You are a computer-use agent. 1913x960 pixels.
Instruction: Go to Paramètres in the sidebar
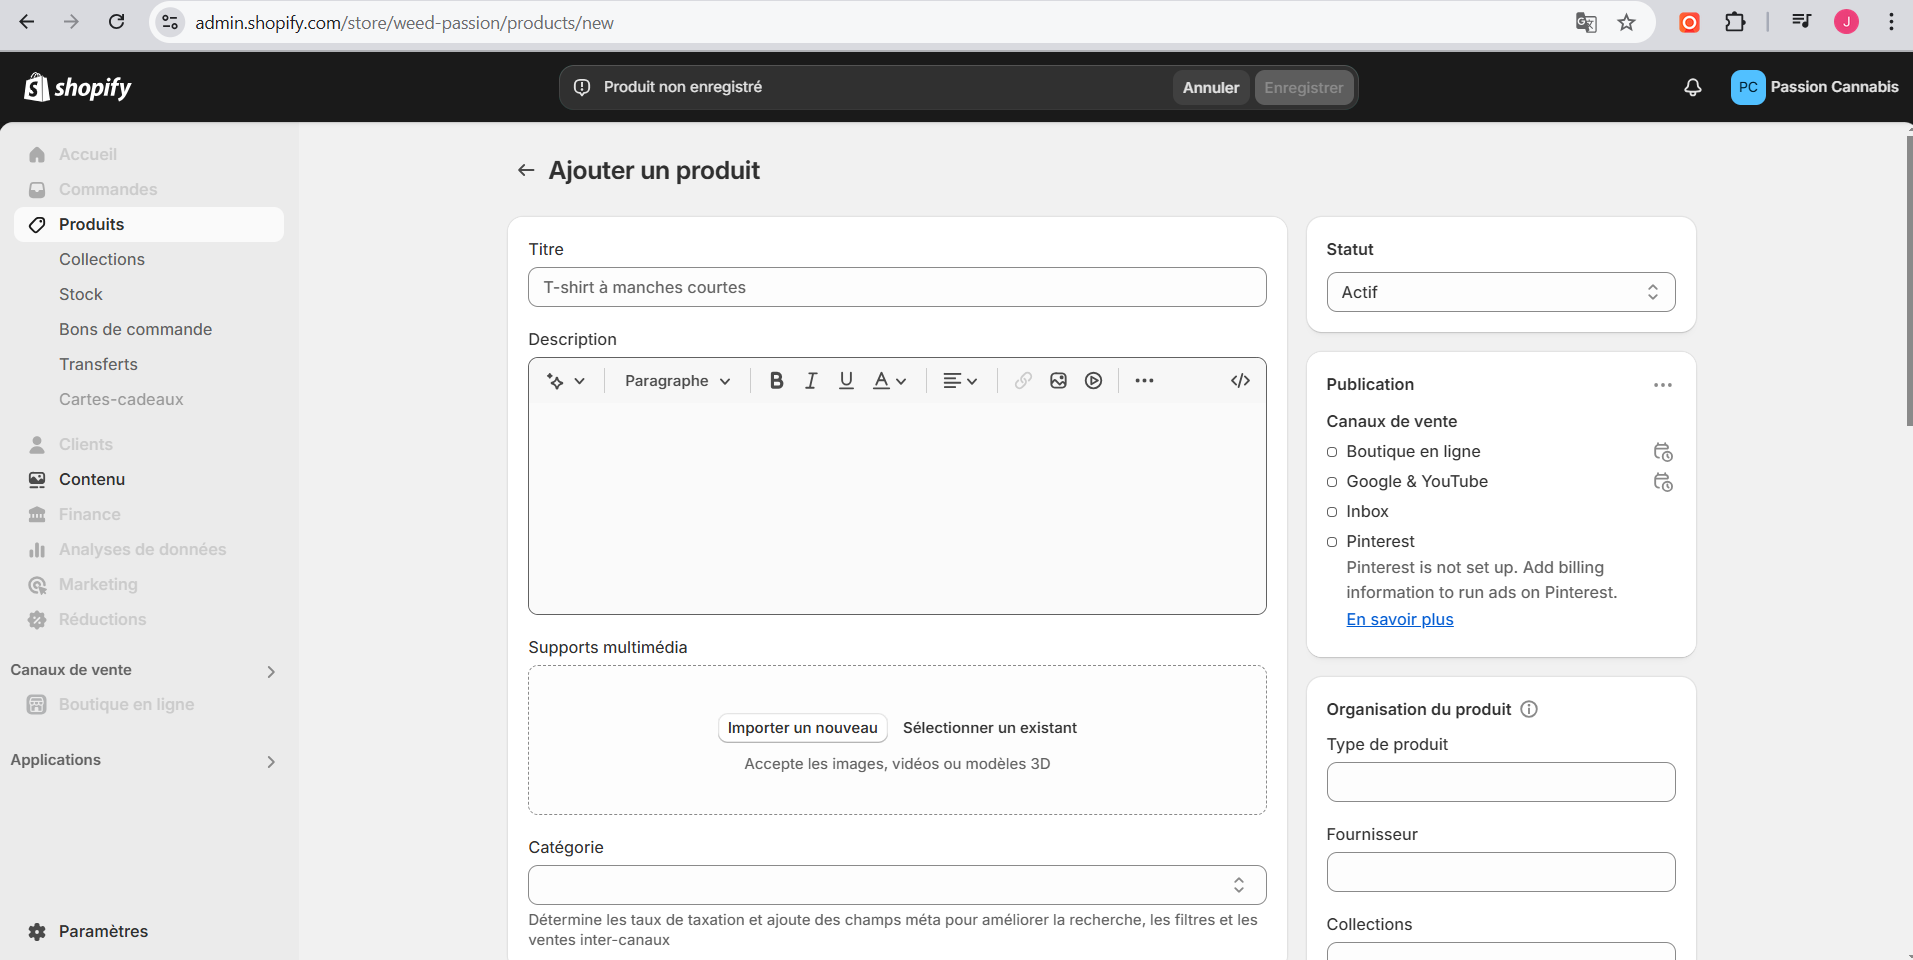click(x=103, y=931)
